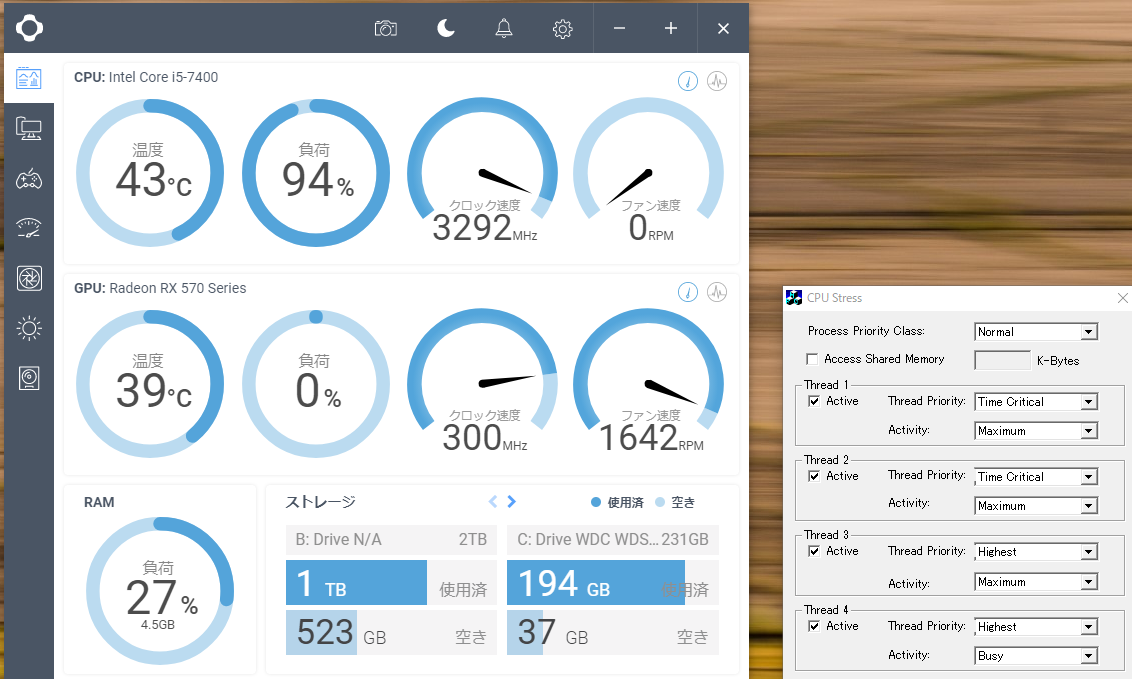The image size is (1132, 679).
Task: Click the C: Drive WDC WDS header
Action: (x=613, y=540)
